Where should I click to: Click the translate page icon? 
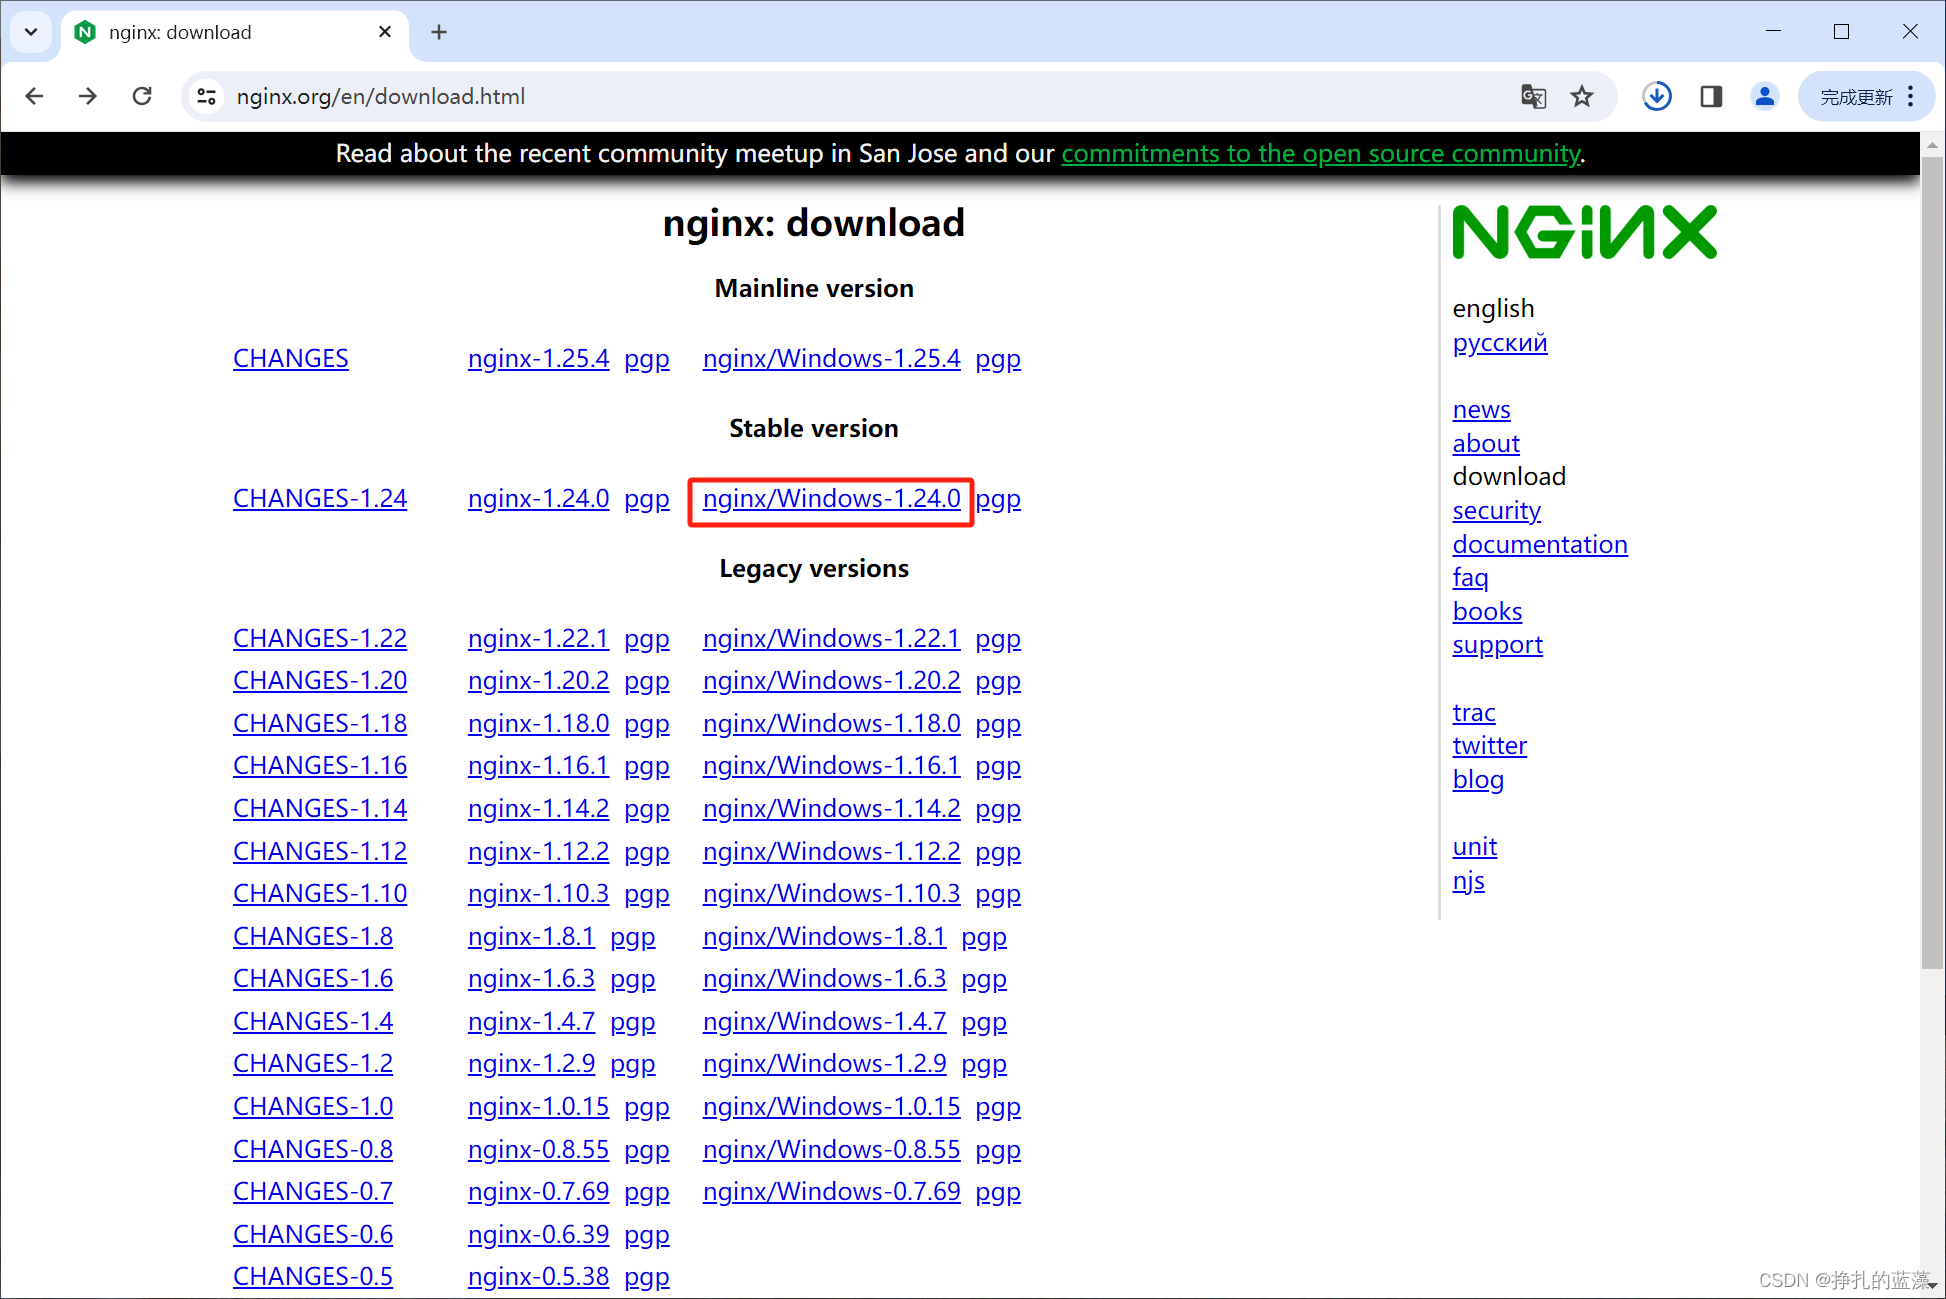click(x=1533, y=96)
